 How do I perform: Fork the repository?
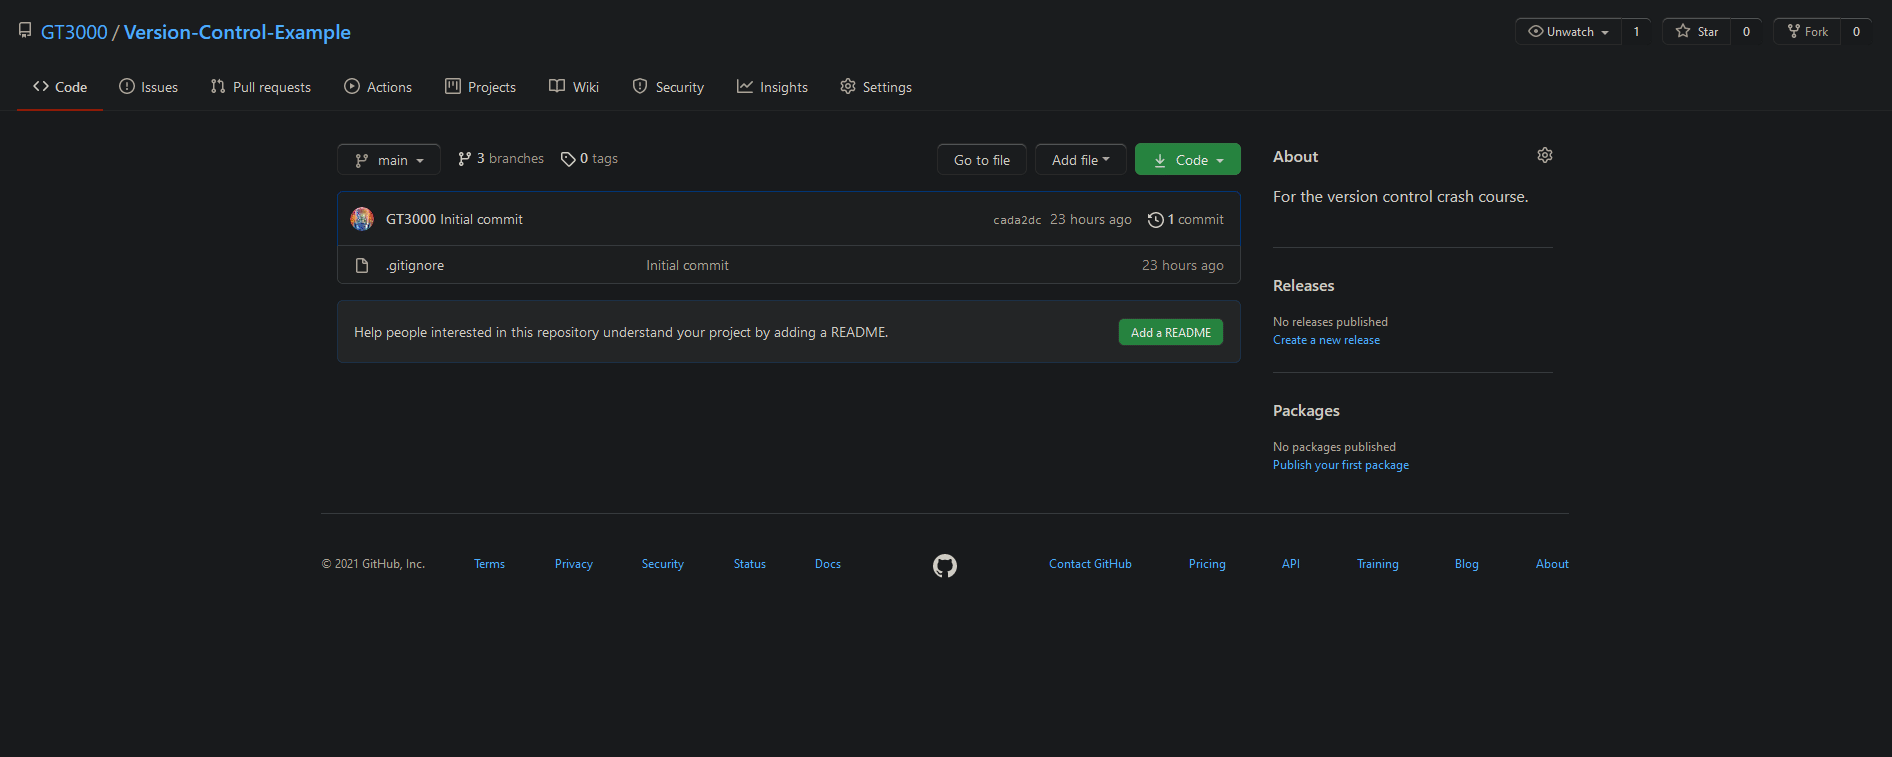(1807, 32)
